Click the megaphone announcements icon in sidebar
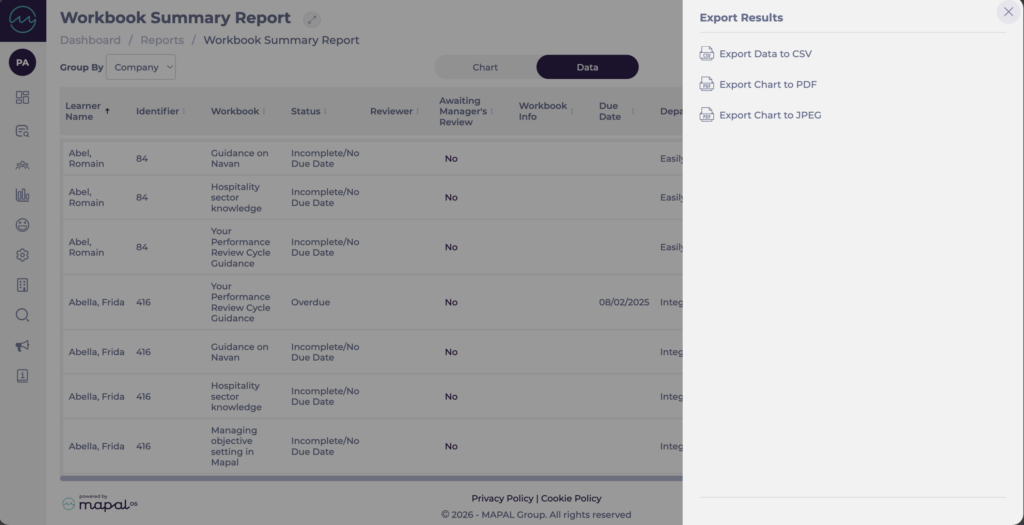This screenshot has width=1024, height=525. 22,346
